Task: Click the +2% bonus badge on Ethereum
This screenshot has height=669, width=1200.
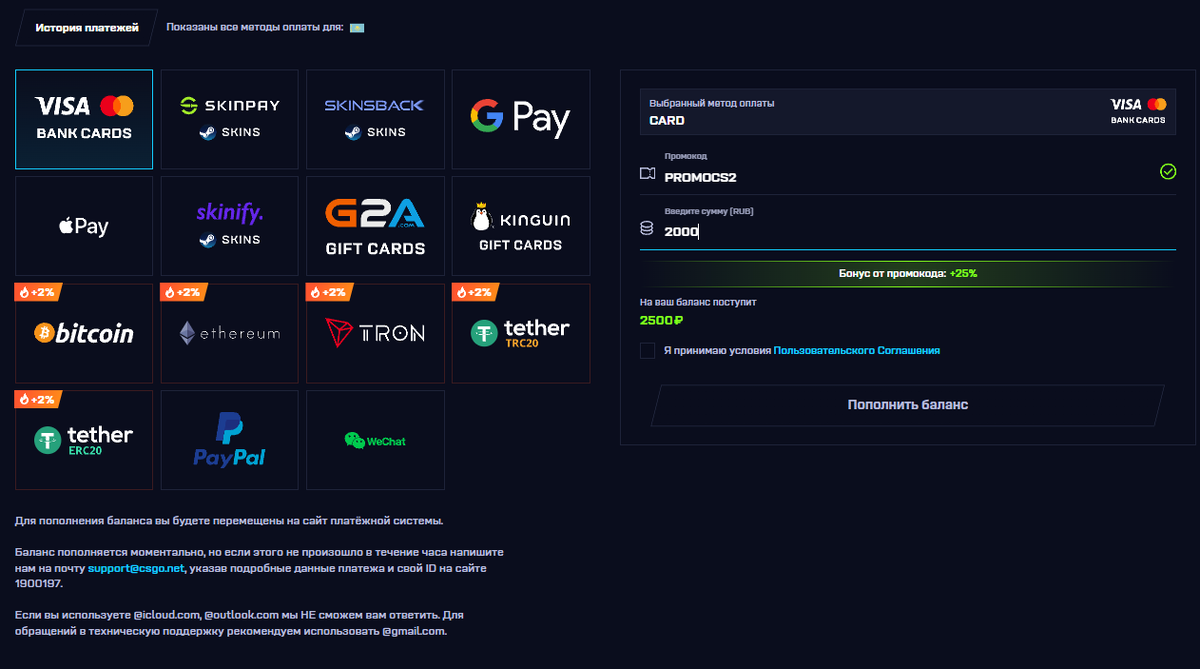Action: 185,292
